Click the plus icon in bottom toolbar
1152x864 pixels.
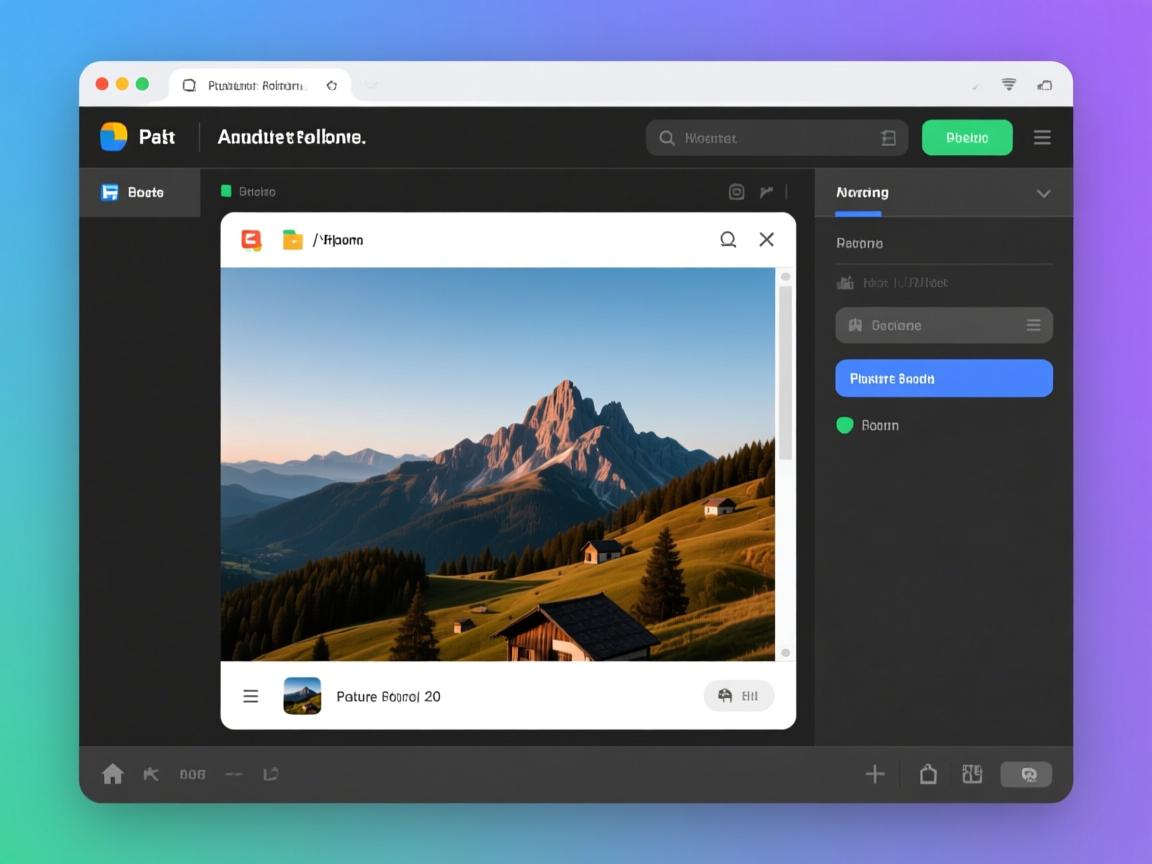[875, 774]
